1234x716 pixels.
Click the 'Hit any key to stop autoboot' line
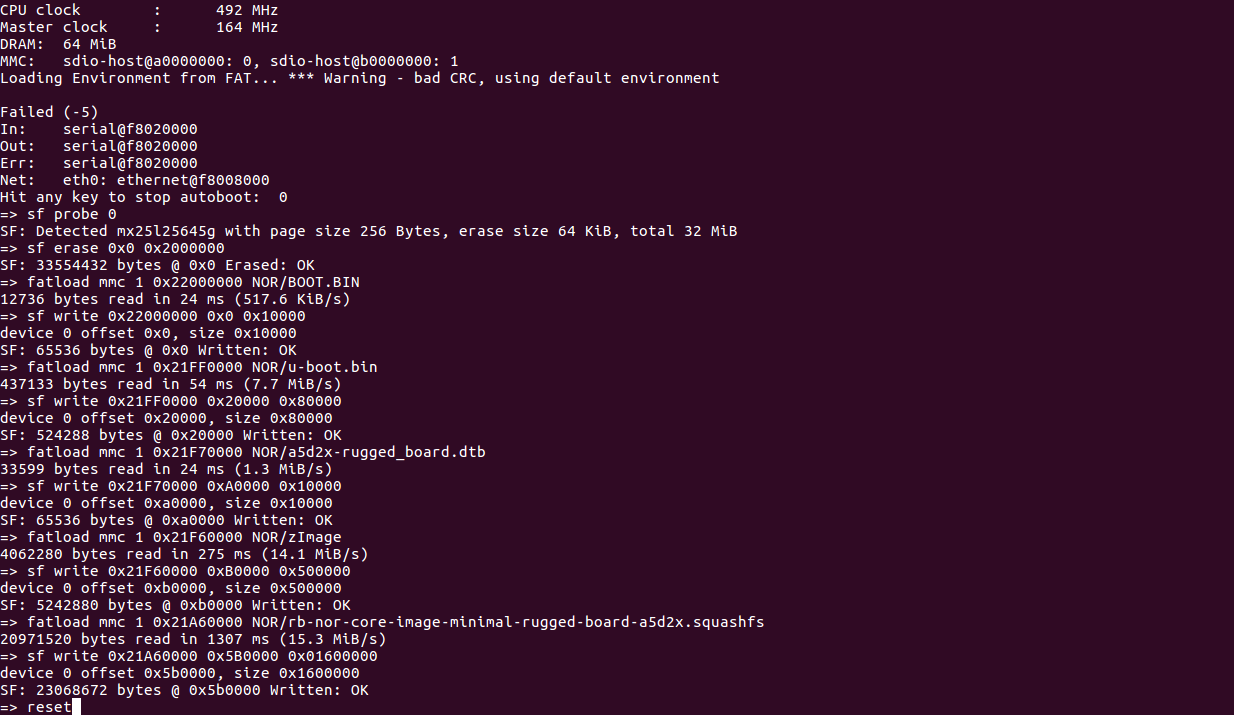point(144,197)
